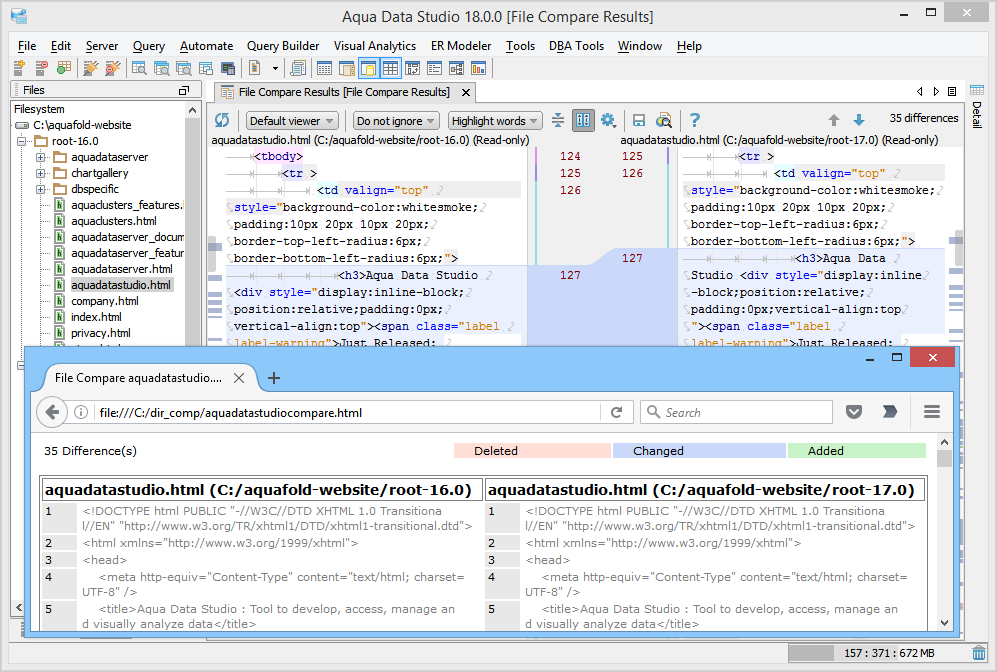Open the ER Modeler menu
This screenshot has width=997, height=672.
point(461,46)
